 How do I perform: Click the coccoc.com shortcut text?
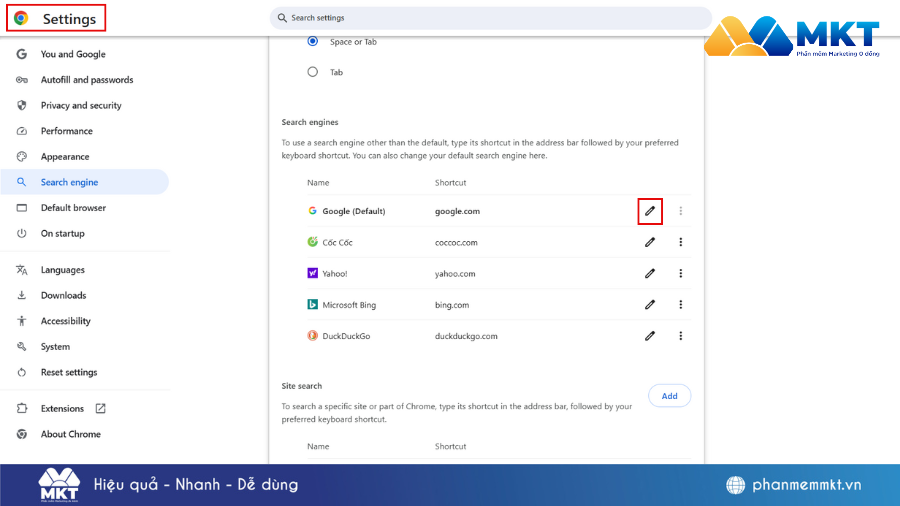(456, 243)
